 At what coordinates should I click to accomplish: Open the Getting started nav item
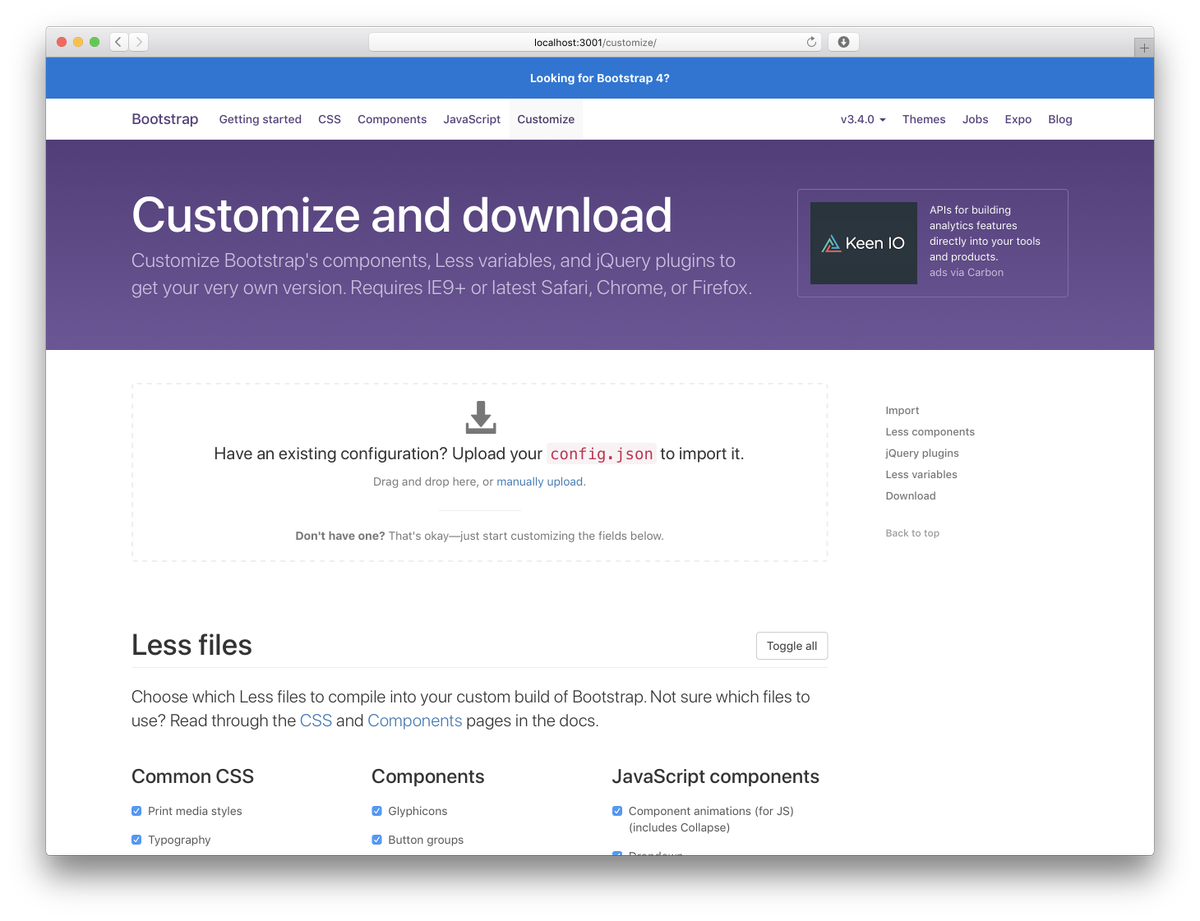pyautogui.click(x=260, y=119)
